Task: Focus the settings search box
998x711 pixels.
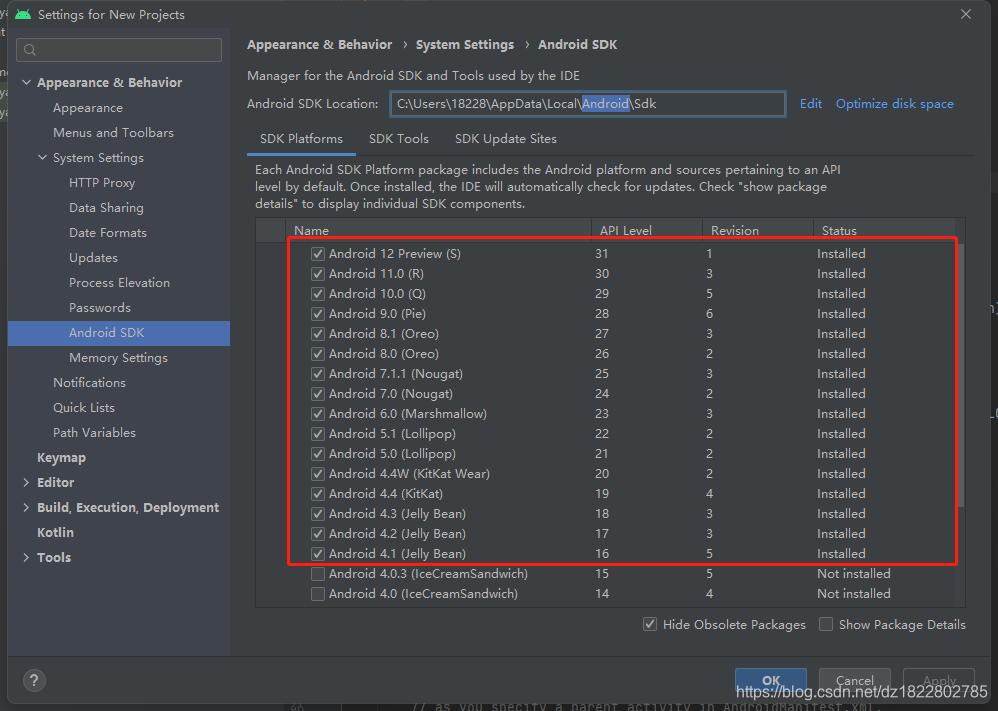Action: click(x=119, y=50)
